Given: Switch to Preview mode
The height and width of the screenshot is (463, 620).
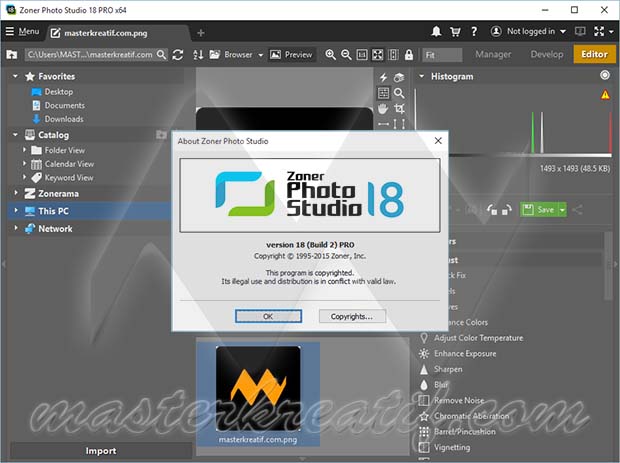Looking at the screenshot, I should [x=292, y=55].
